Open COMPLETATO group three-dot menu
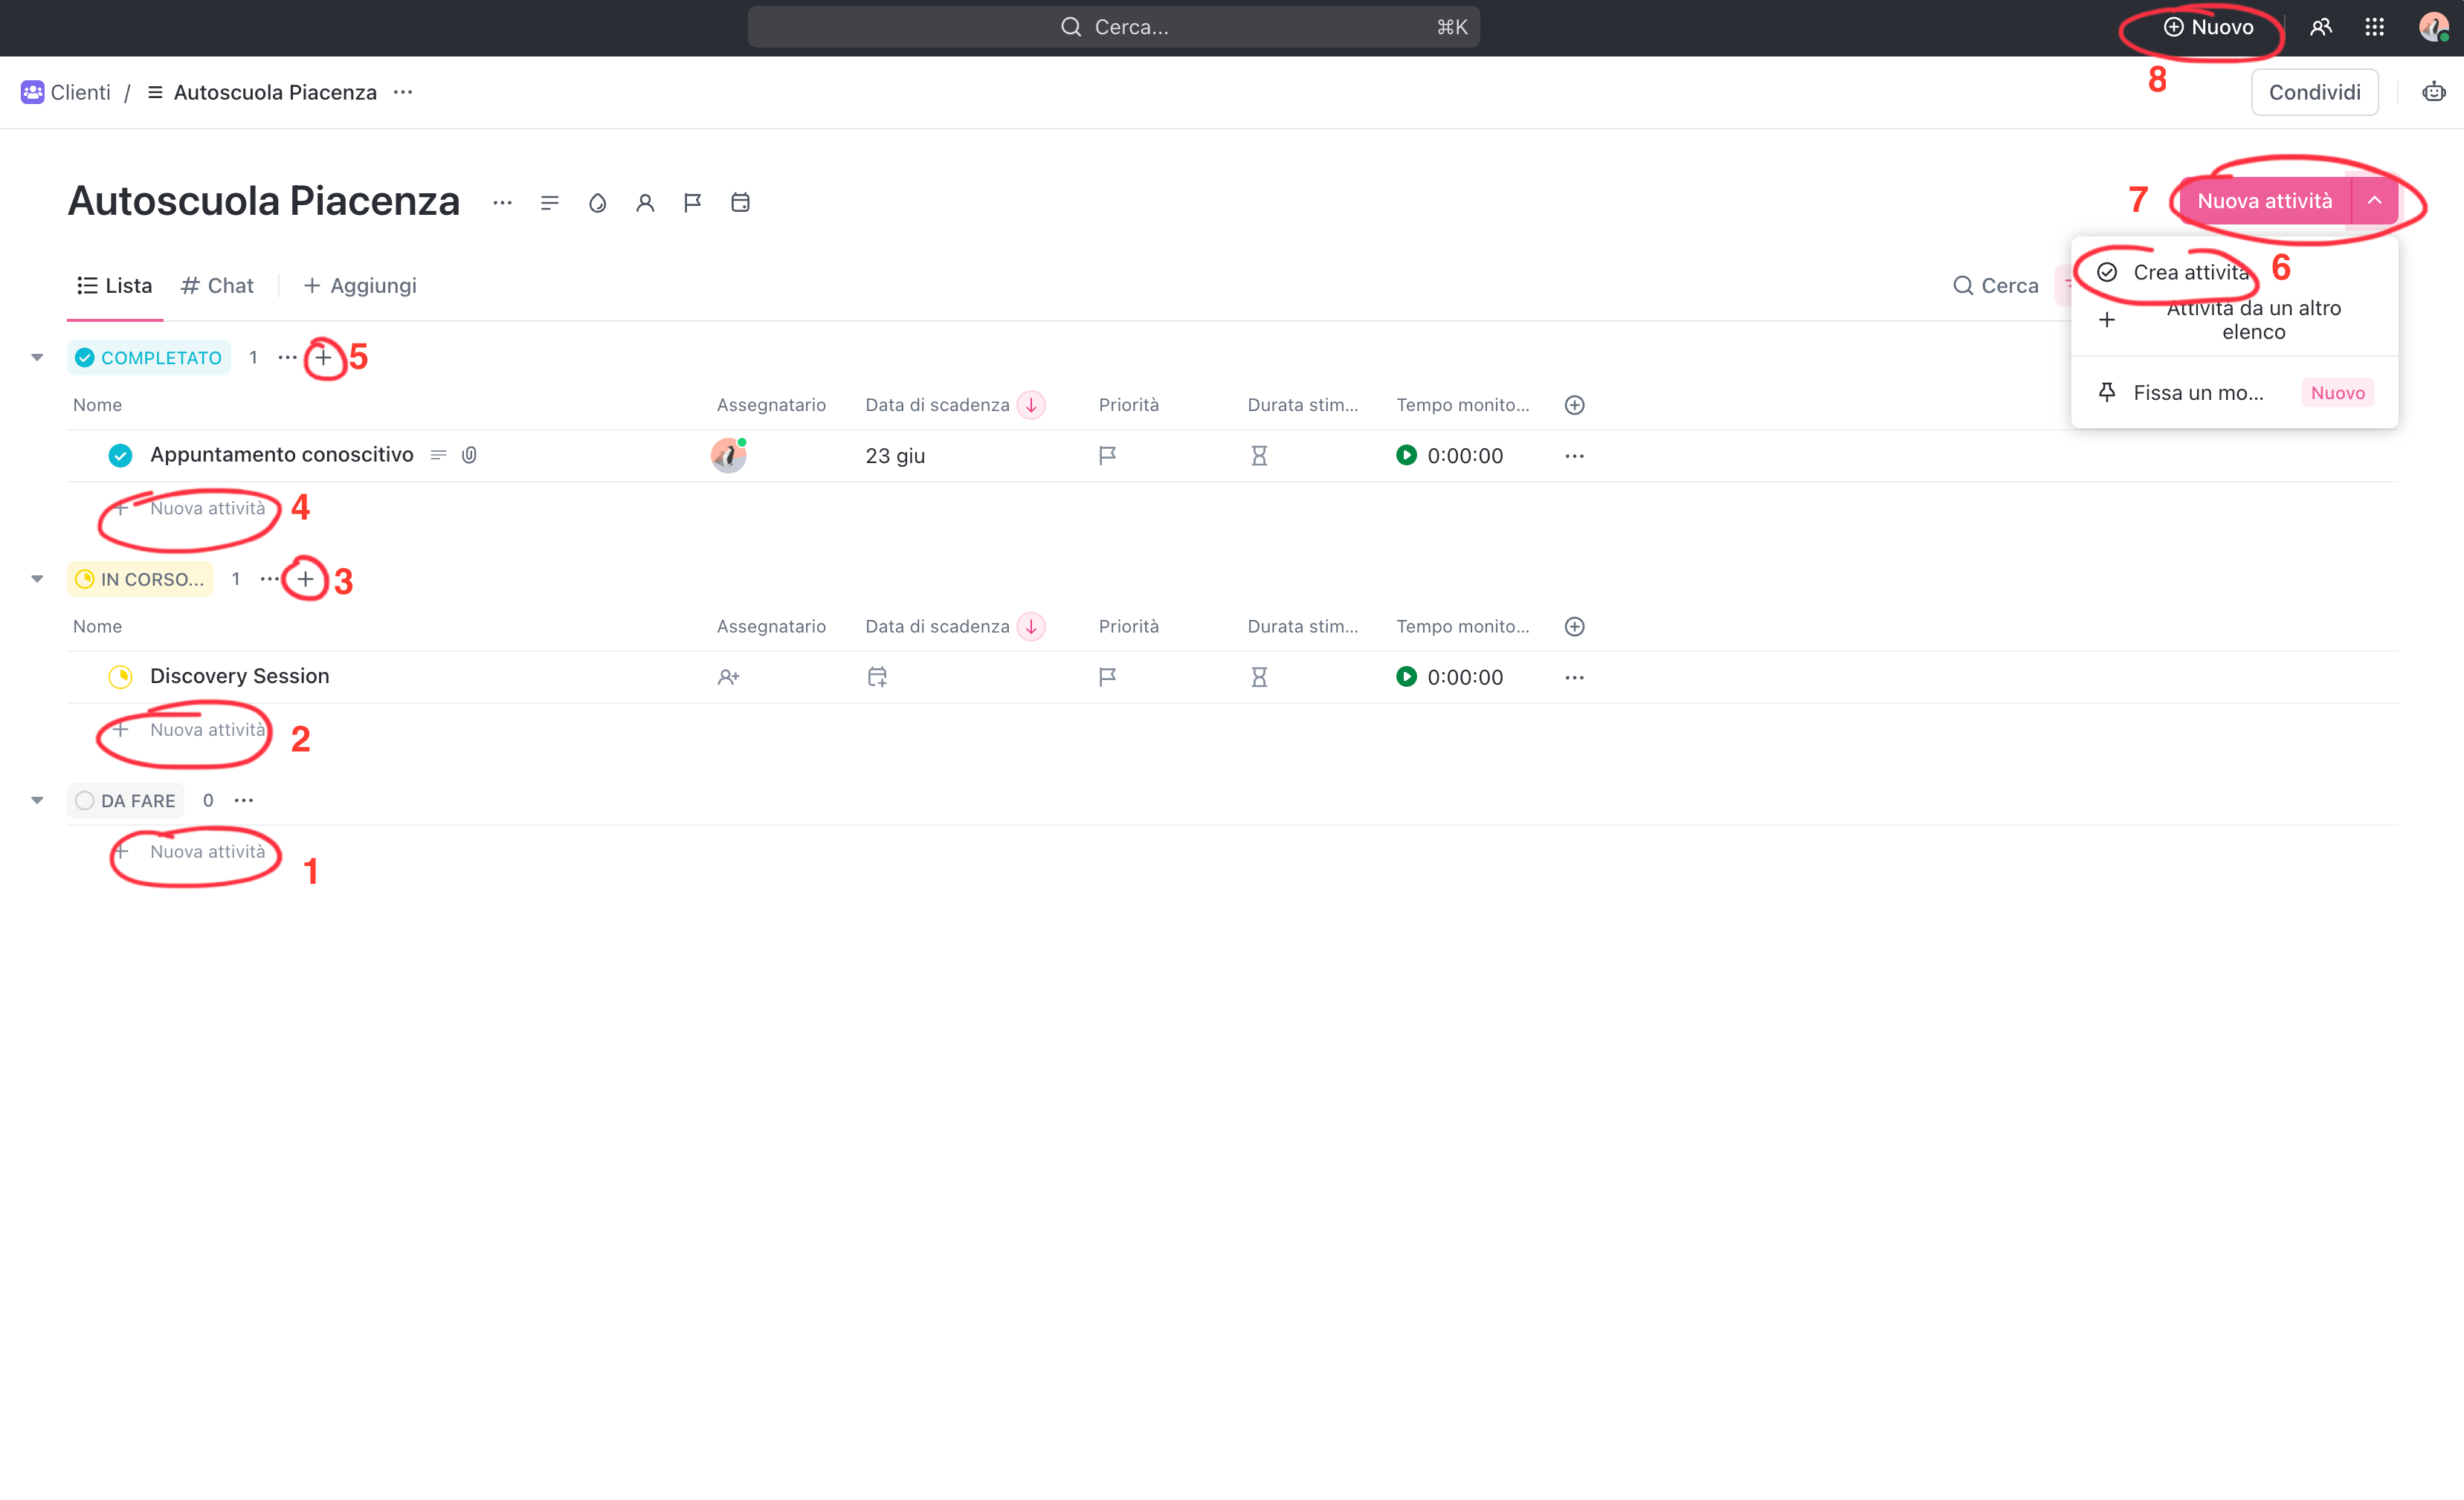This screenshot has width=2464, height=1500. (x=287, y=358)
